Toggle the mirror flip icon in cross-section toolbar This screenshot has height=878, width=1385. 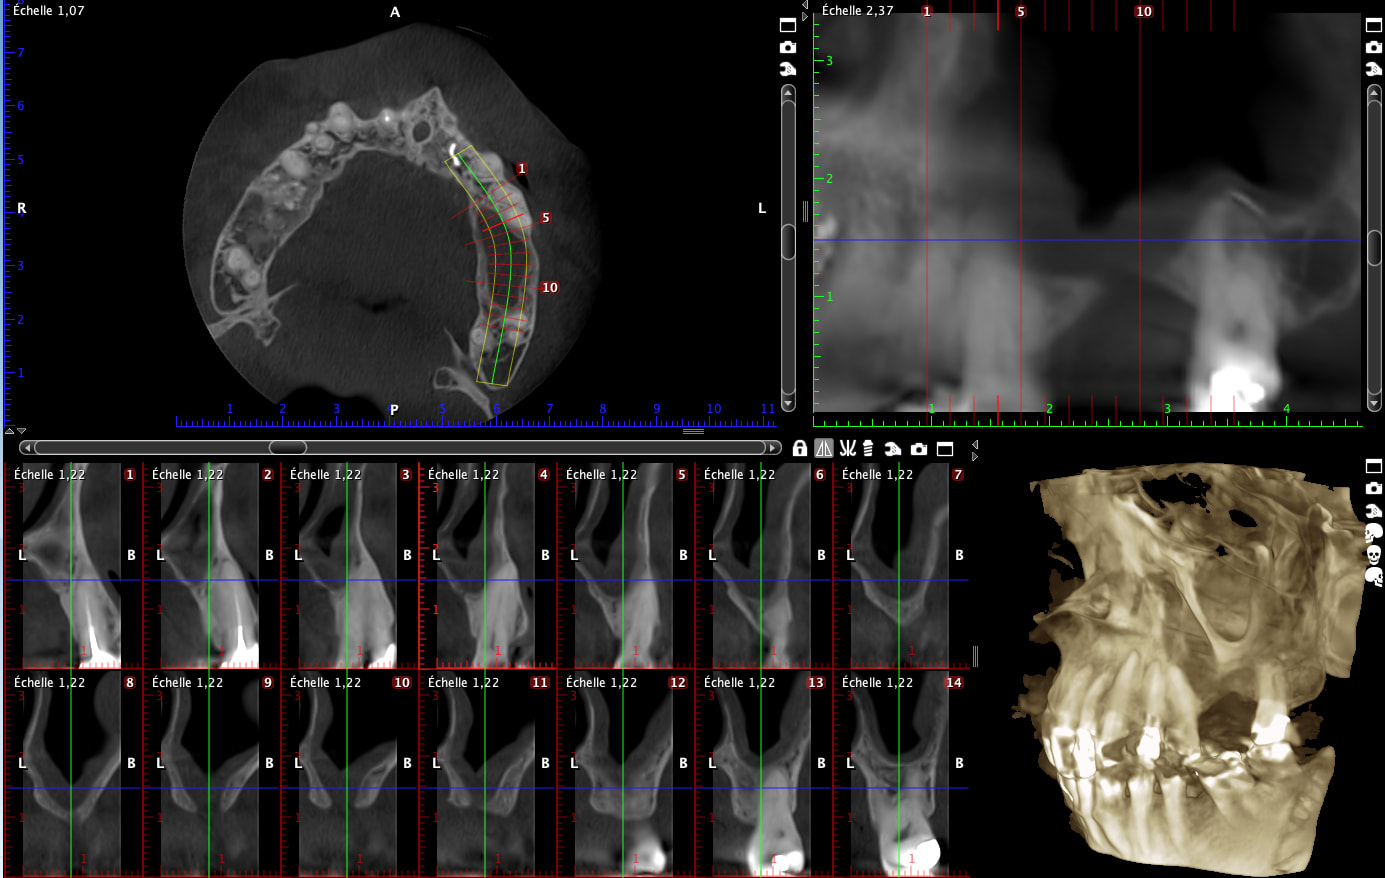(824, 449)
